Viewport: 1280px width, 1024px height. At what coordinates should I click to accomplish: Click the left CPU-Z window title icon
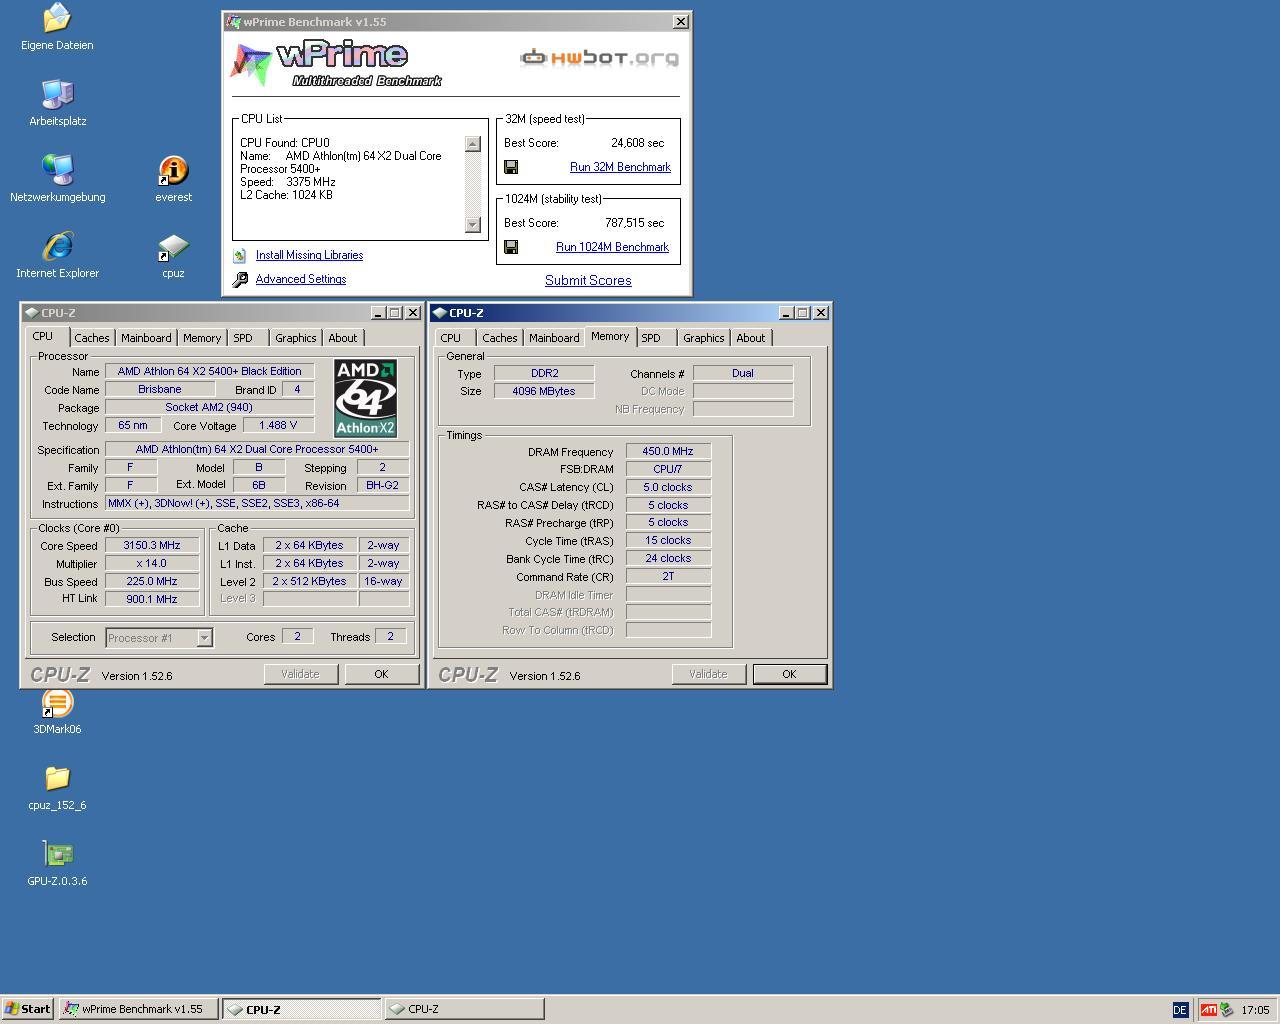coord(31,313)
